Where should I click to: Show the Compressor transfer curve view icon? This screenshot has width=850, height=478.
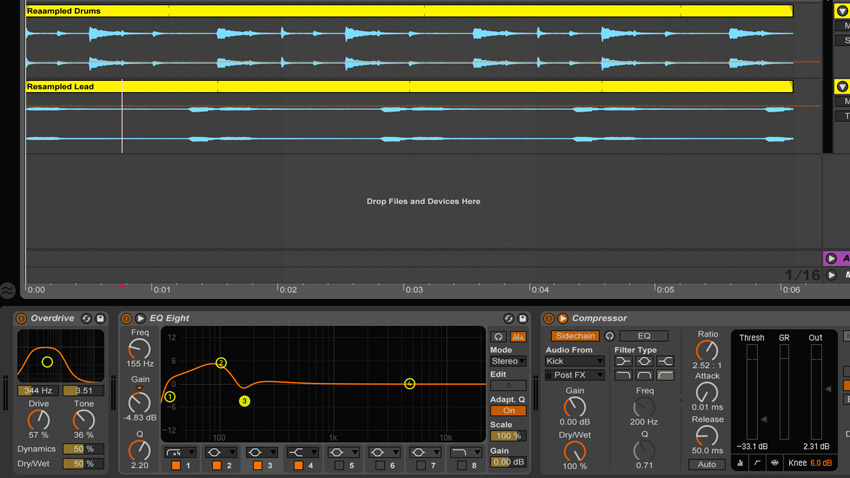[757, 463]
